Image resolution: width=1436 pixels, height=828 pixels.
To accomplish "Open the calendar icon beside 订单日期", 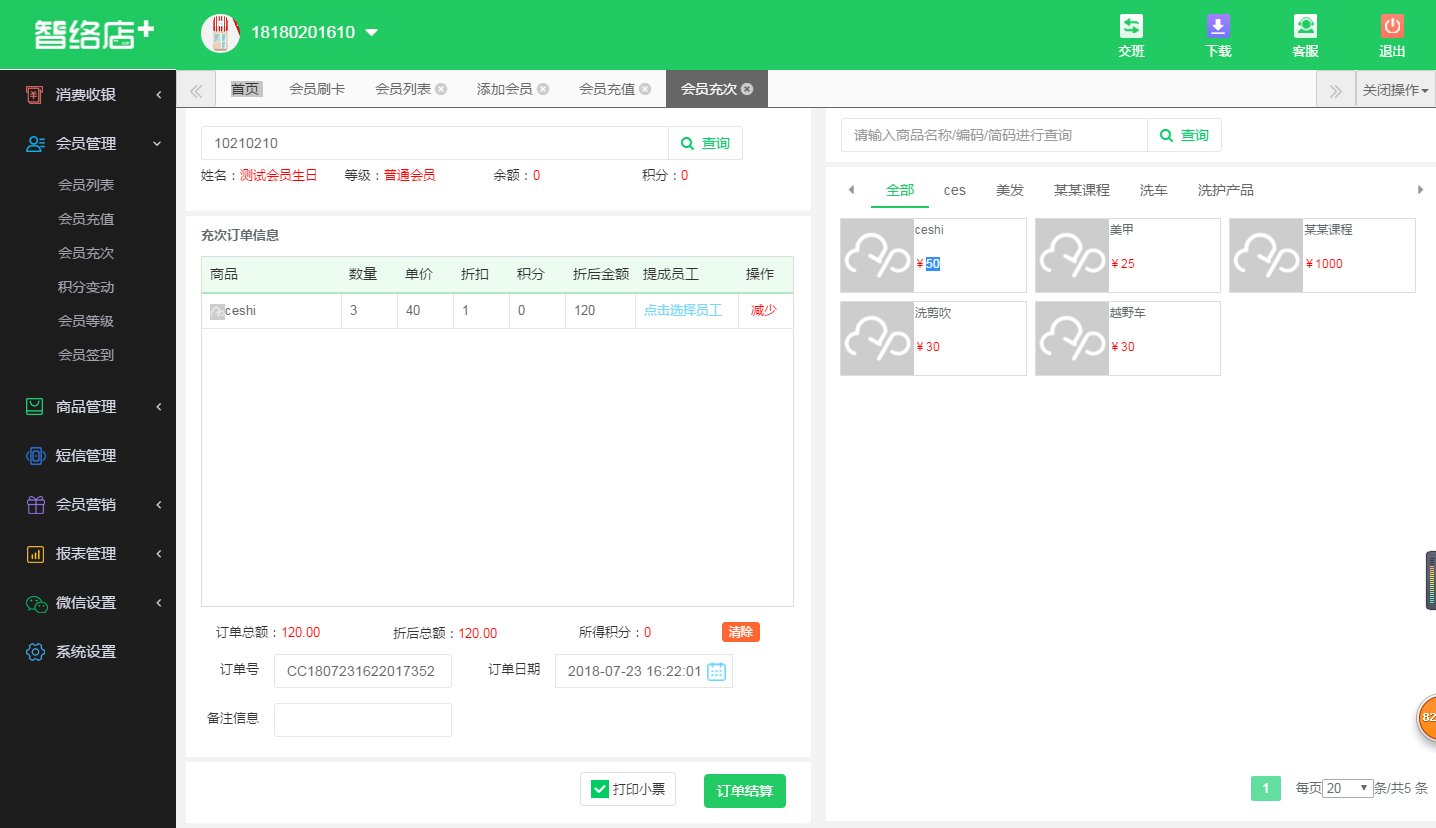I will coord(716,671).
